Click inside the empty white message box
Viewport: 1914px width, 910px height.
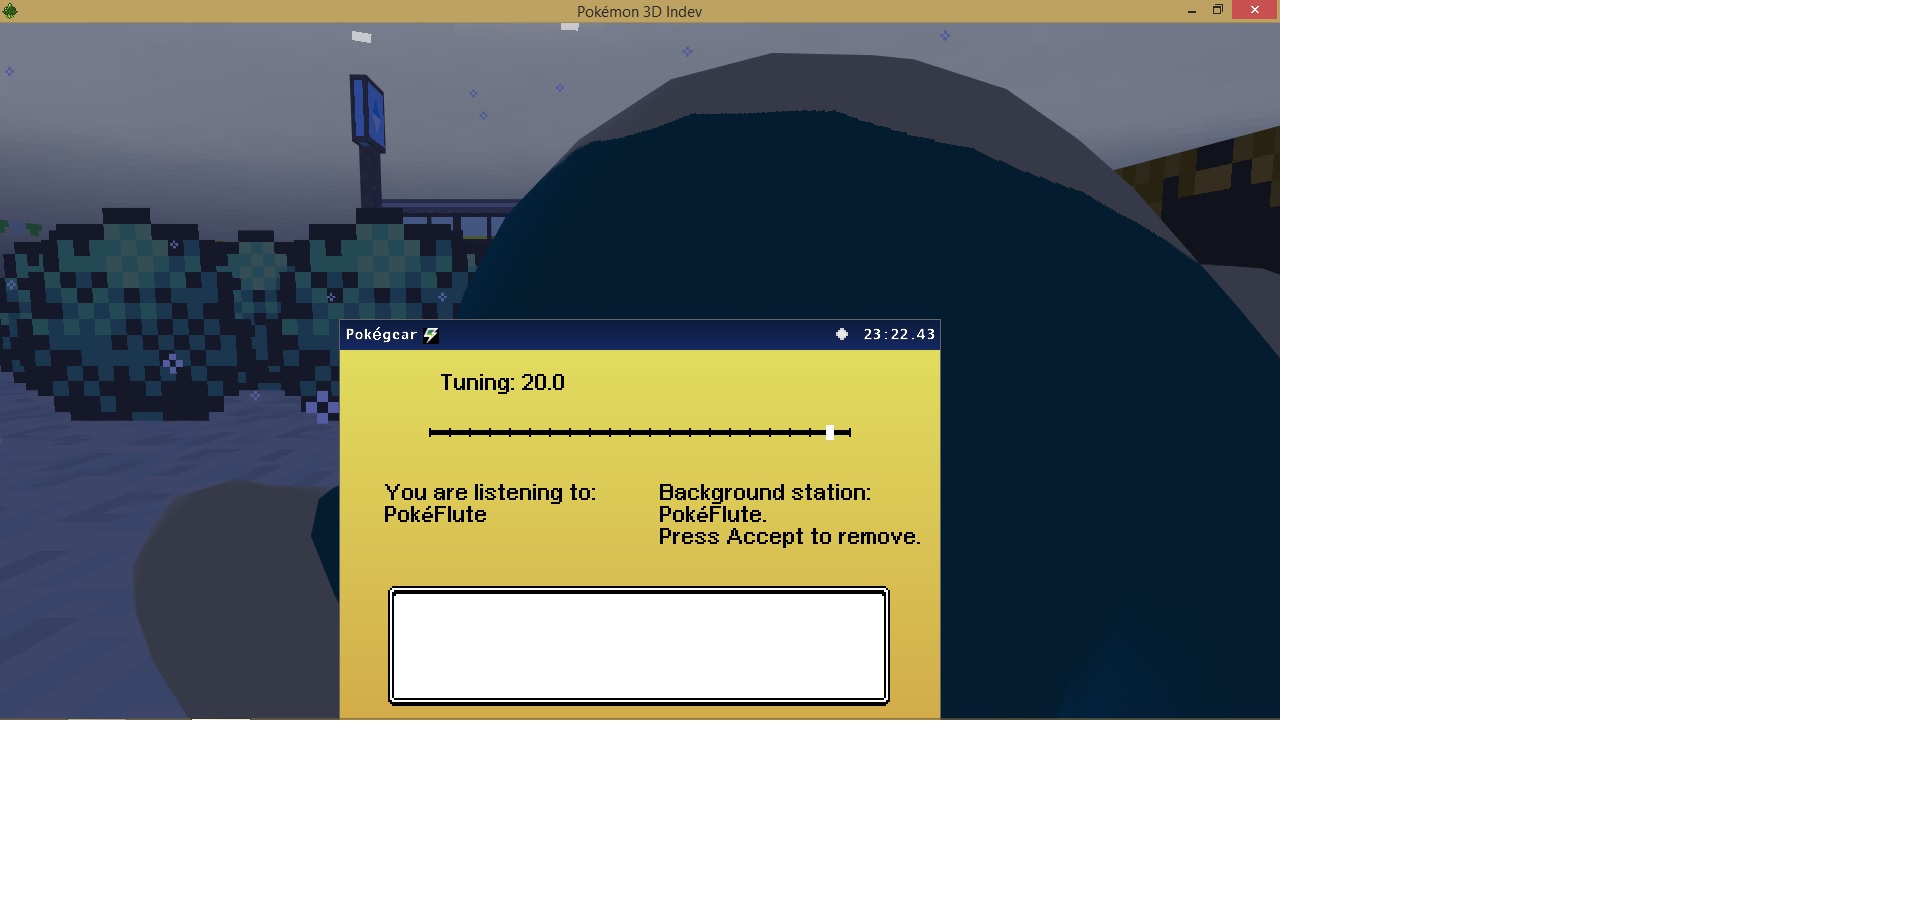638,645
